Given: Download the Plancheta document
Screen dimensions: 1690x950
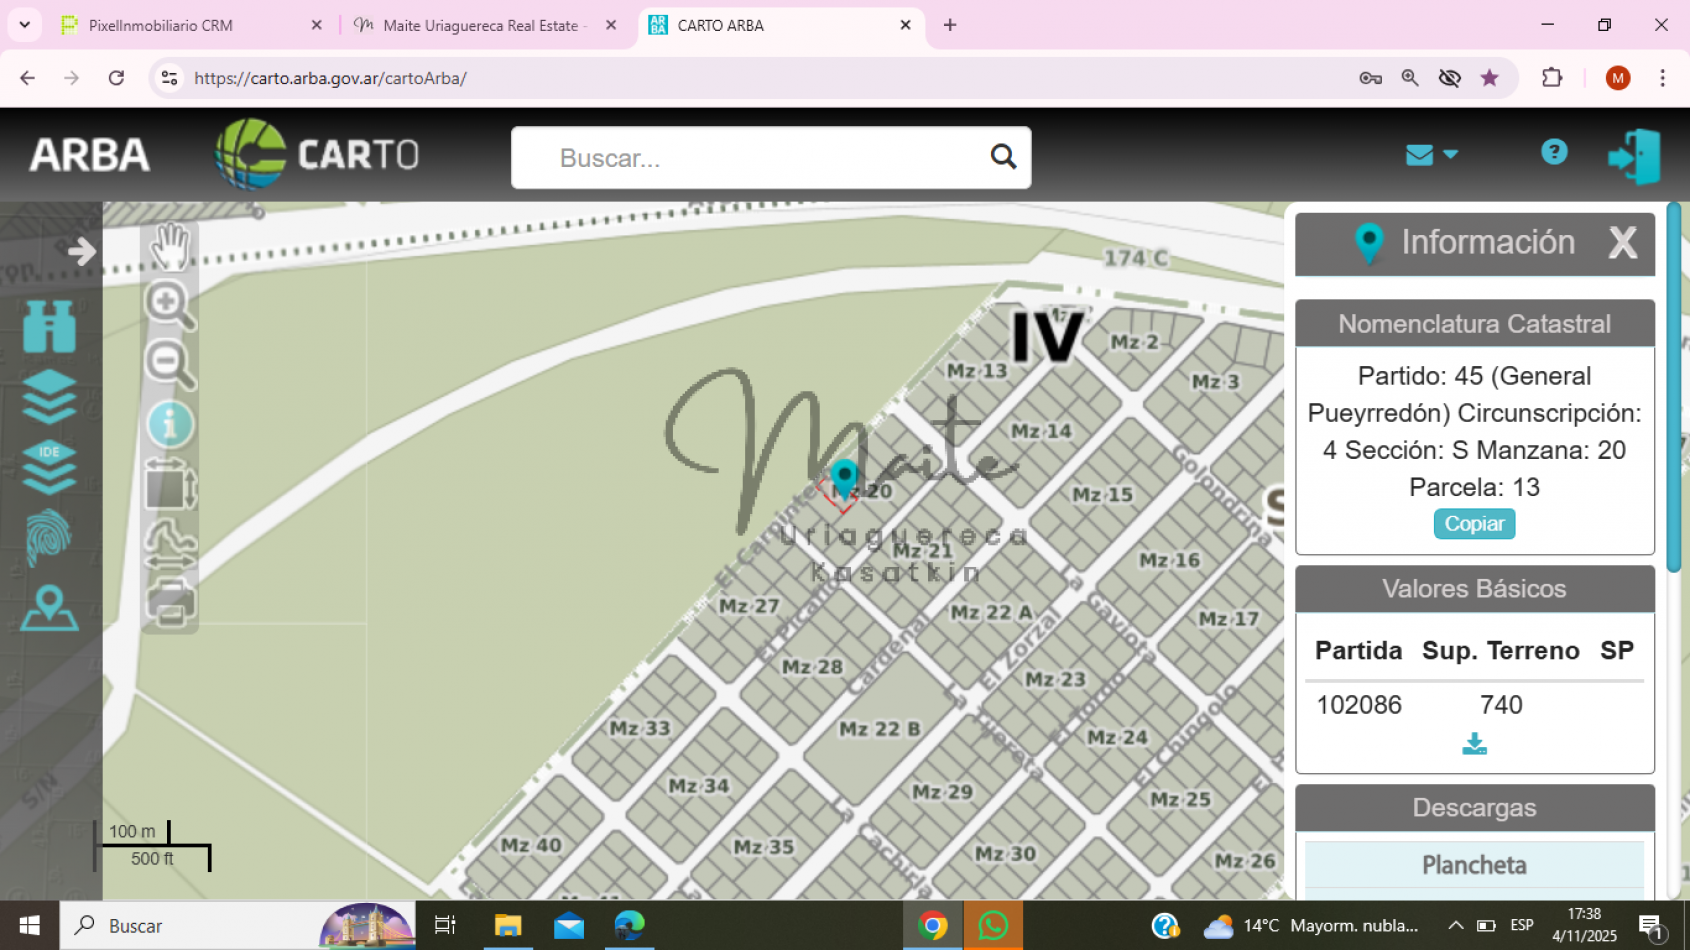Looking at the screenshot, I should (x=1474, y=864).
